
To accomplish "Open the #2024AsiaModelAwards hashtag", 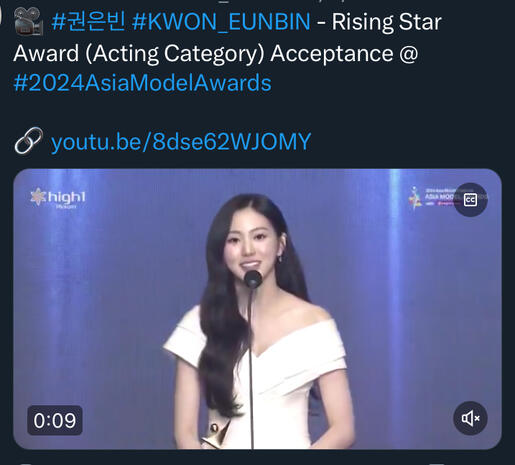I will (x=142, y=83).
